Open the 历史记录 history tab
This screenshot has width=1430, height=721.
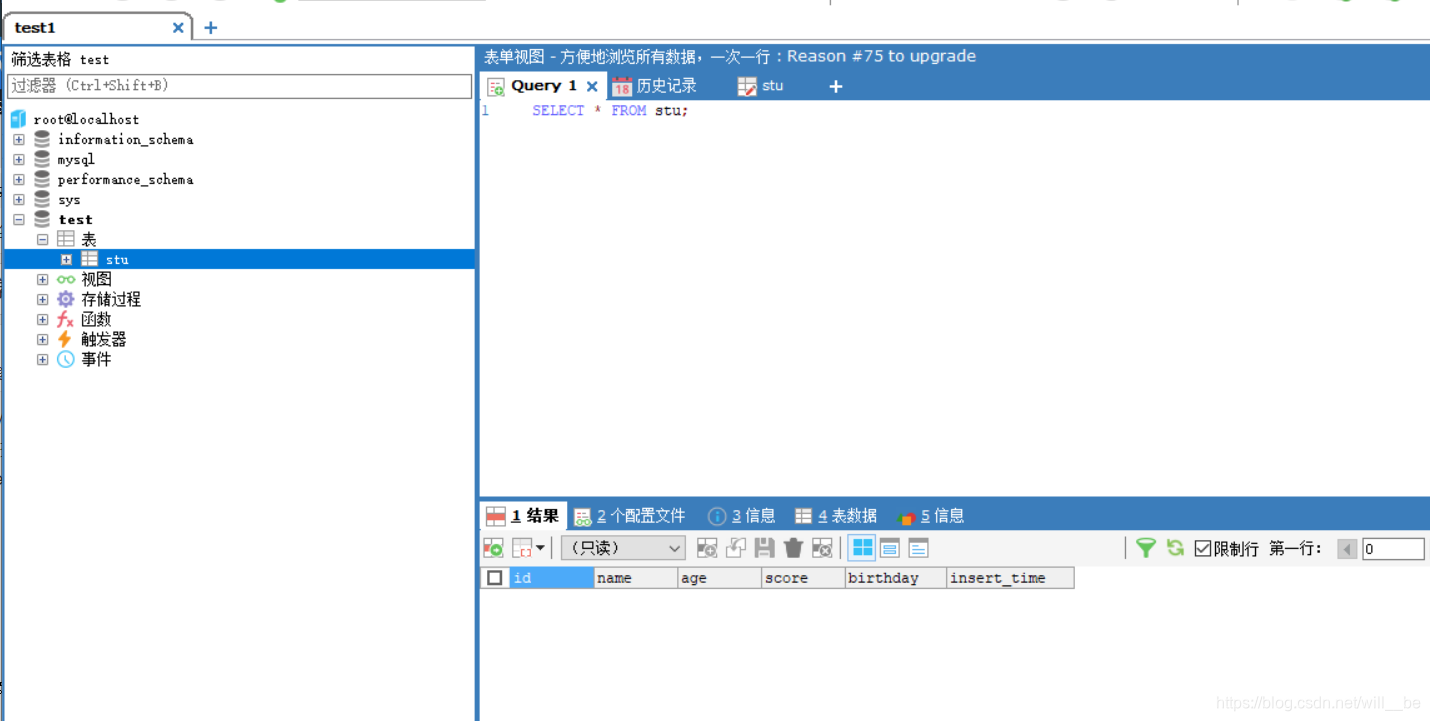pyautogui.click(x=654, y=86)
